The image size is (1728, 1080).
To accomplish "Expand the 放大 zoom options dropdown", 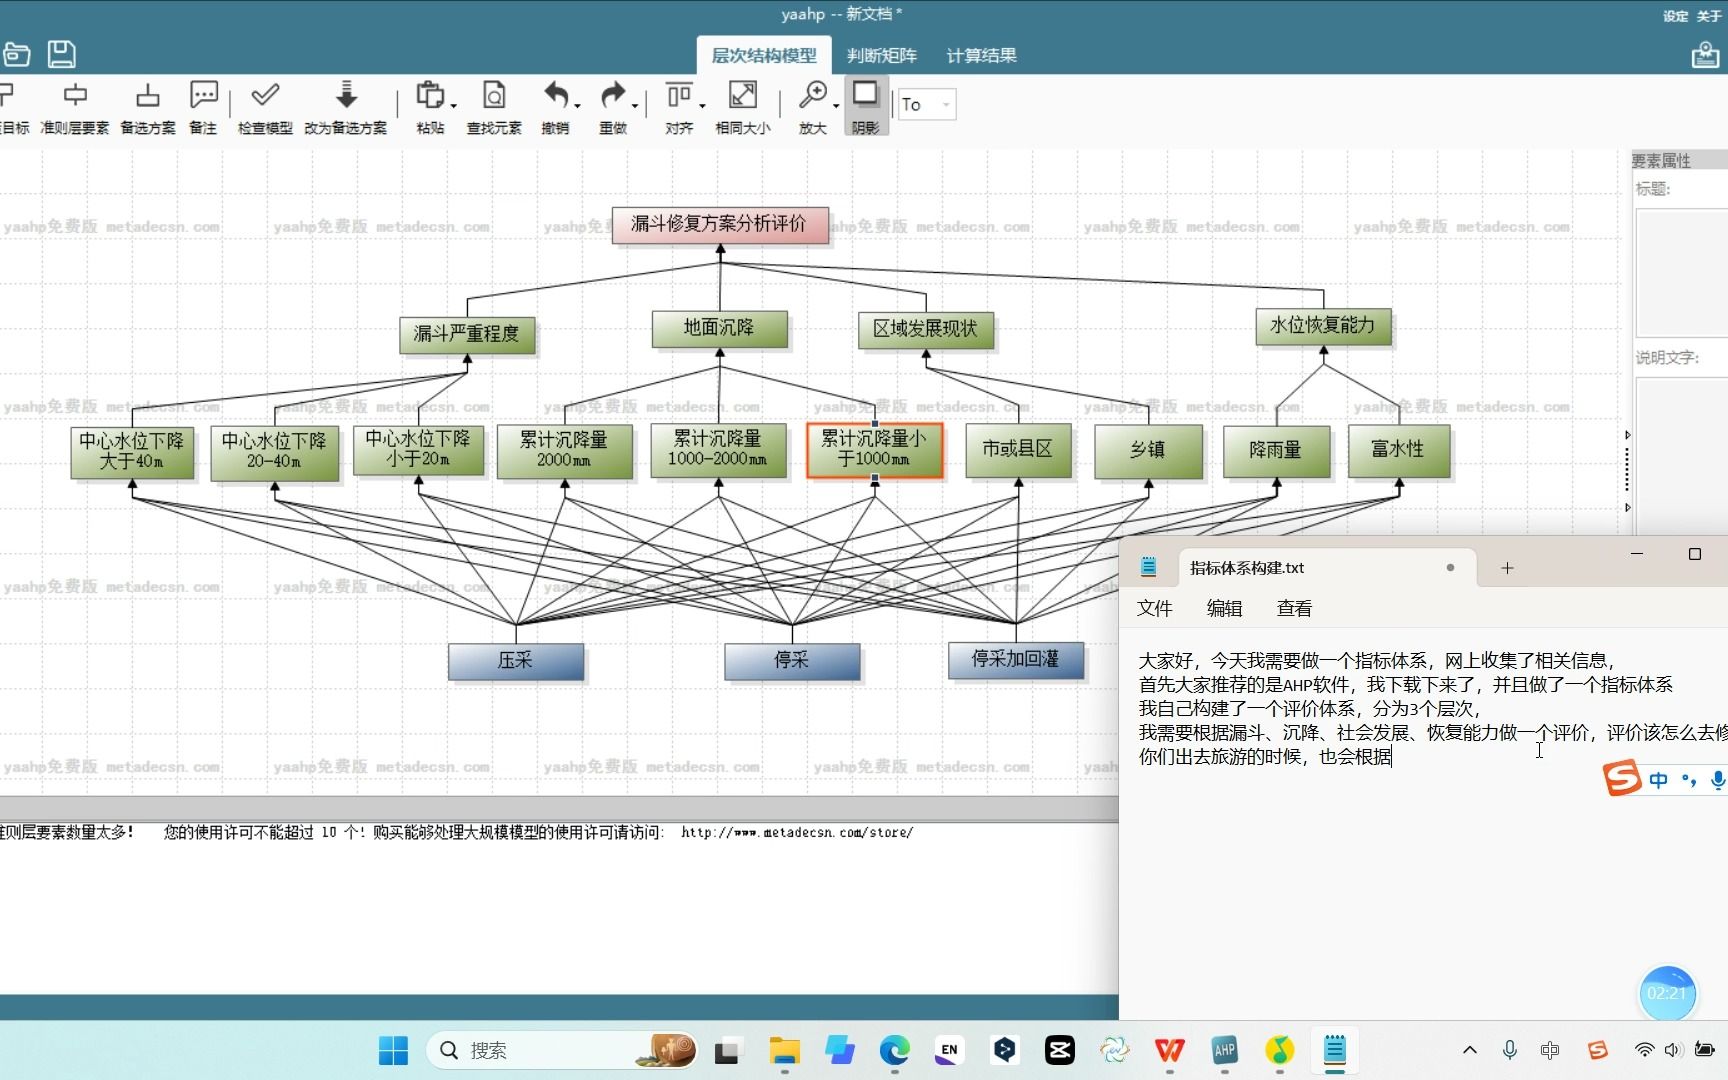I will tap(834, 108).
